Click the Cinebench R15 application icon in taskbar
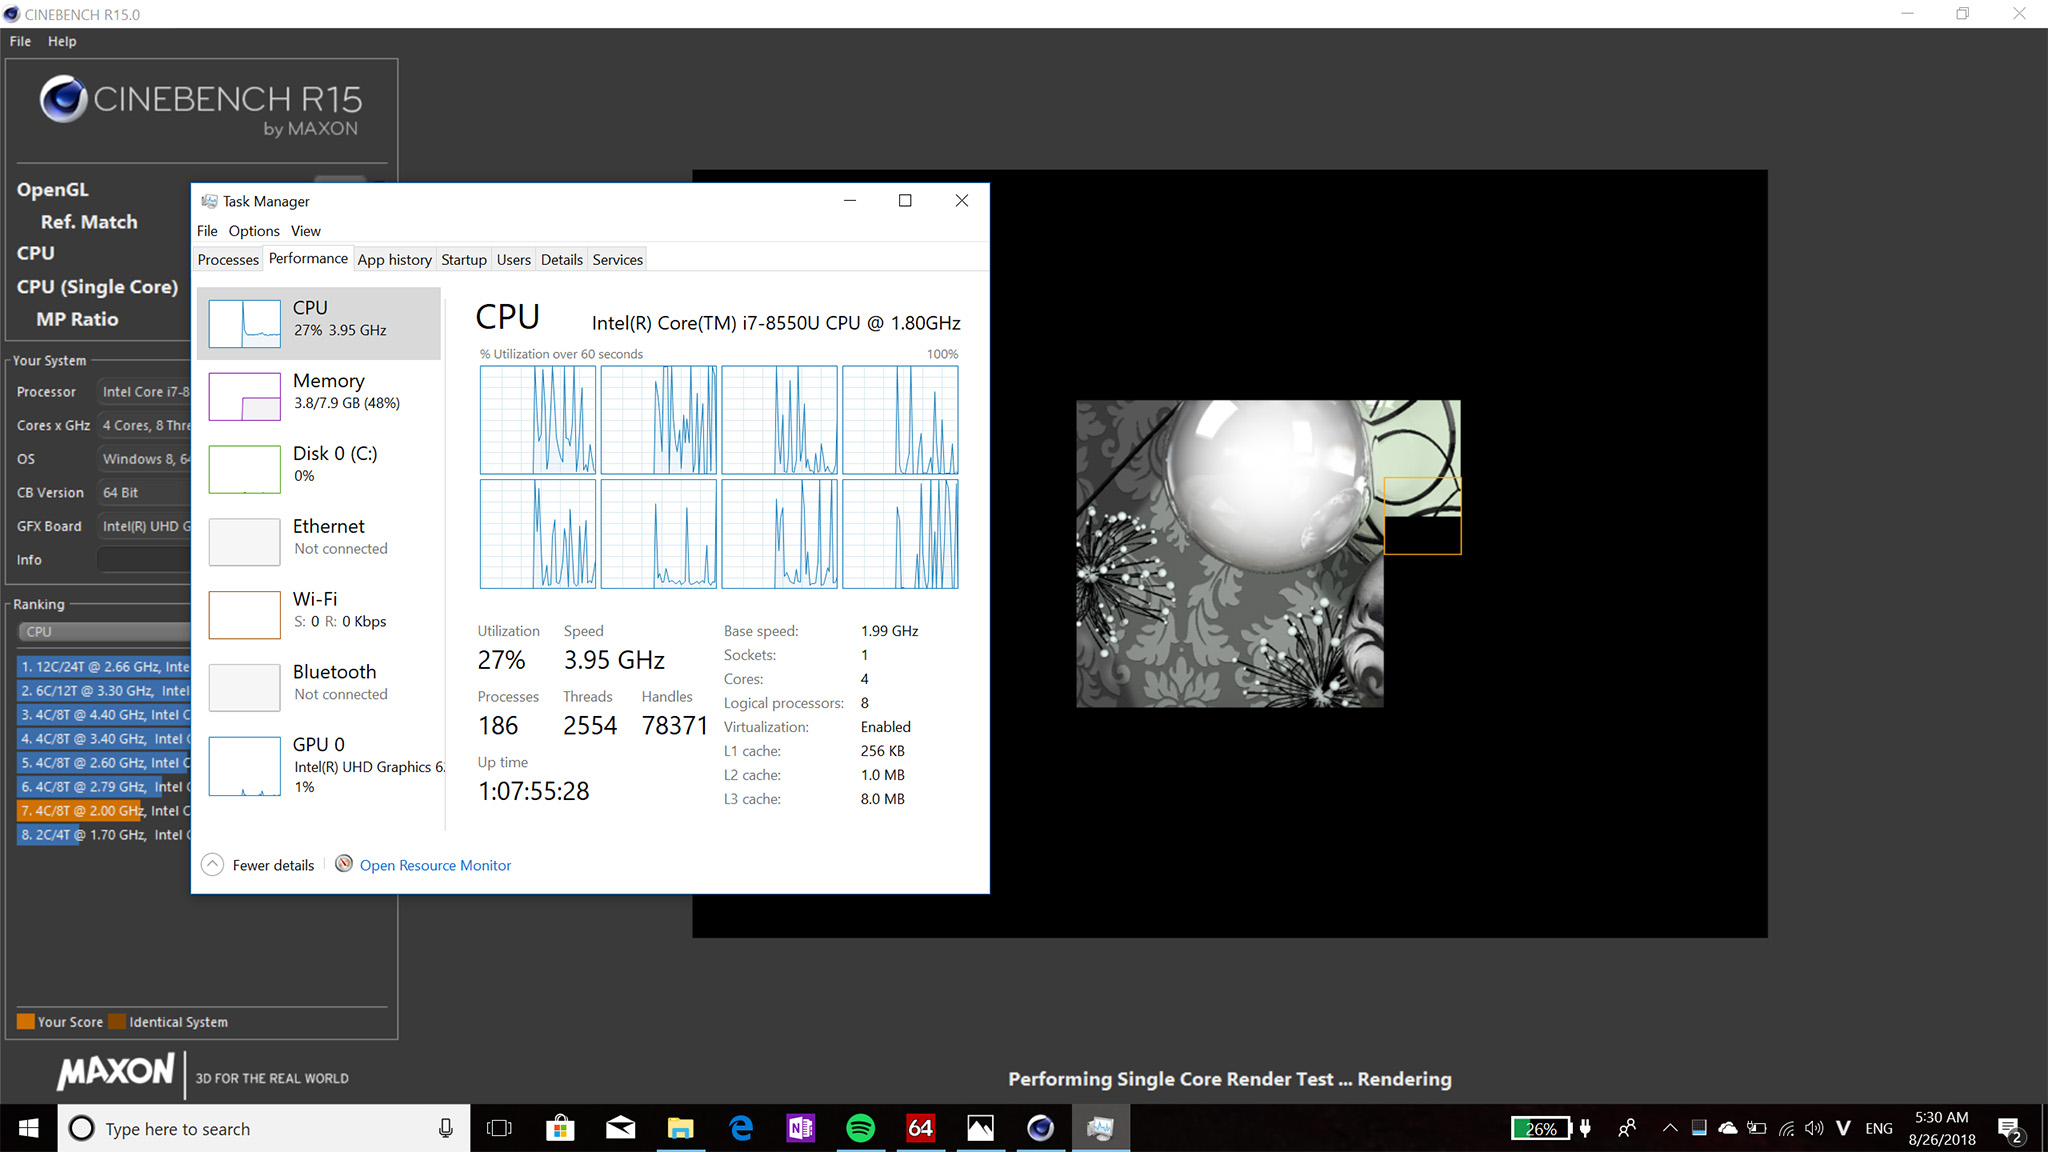Viewport: 2048px width, 1152px height. point(1041,1128)
